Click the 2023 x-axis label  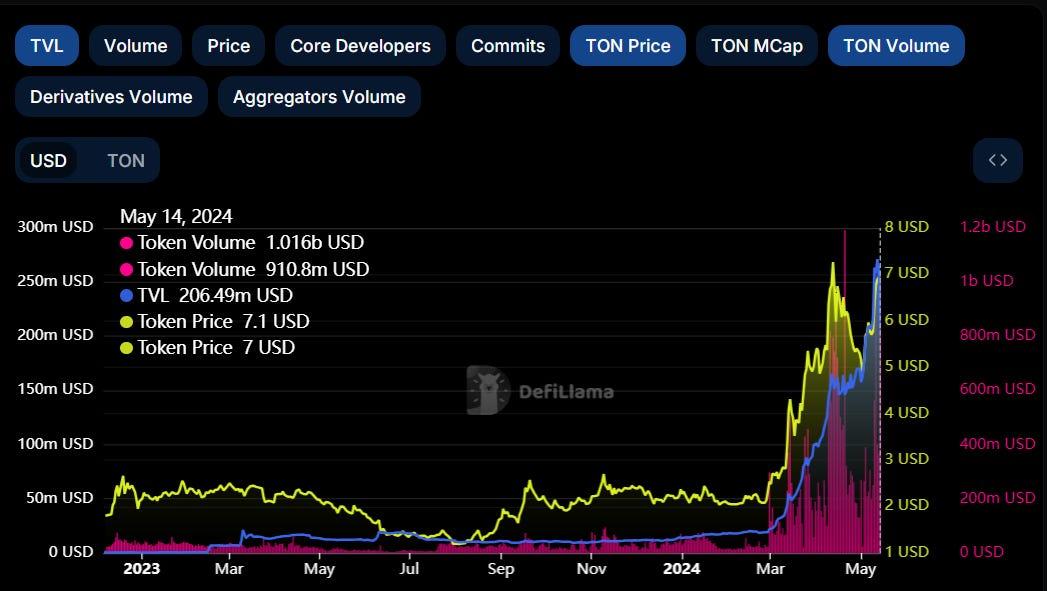click(140, 569)
